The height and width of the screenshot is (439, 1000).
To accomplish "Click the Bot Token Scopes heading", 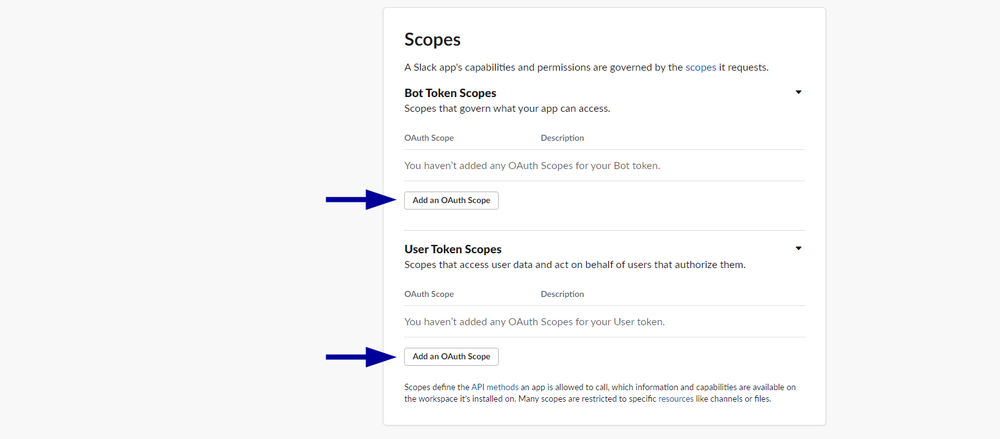I will click(450, 93).
